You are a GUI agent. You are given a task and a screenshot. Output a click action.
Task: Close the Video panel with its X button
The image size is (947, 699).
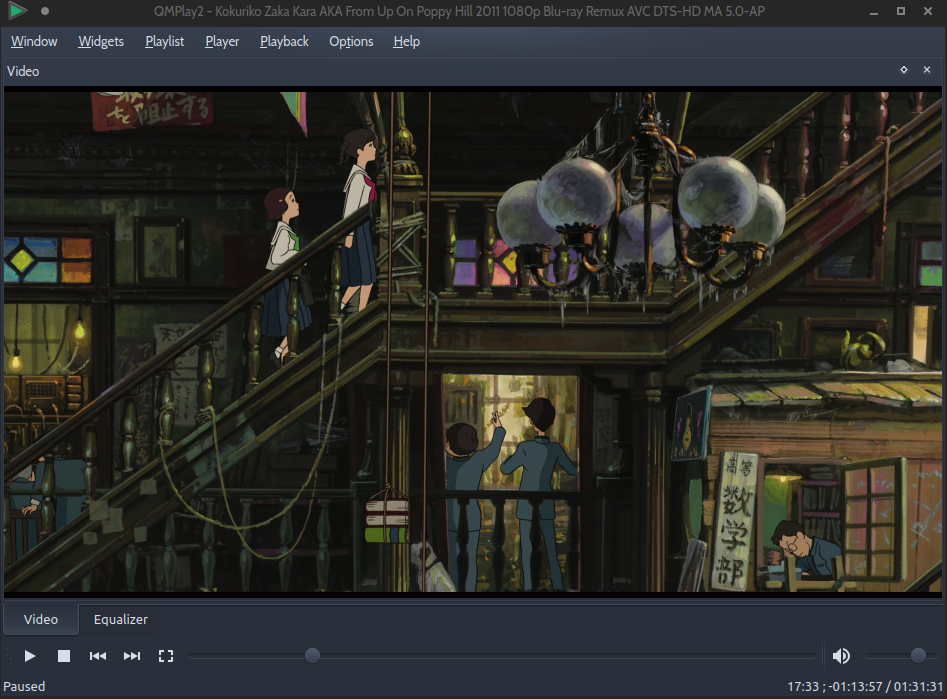927,70
